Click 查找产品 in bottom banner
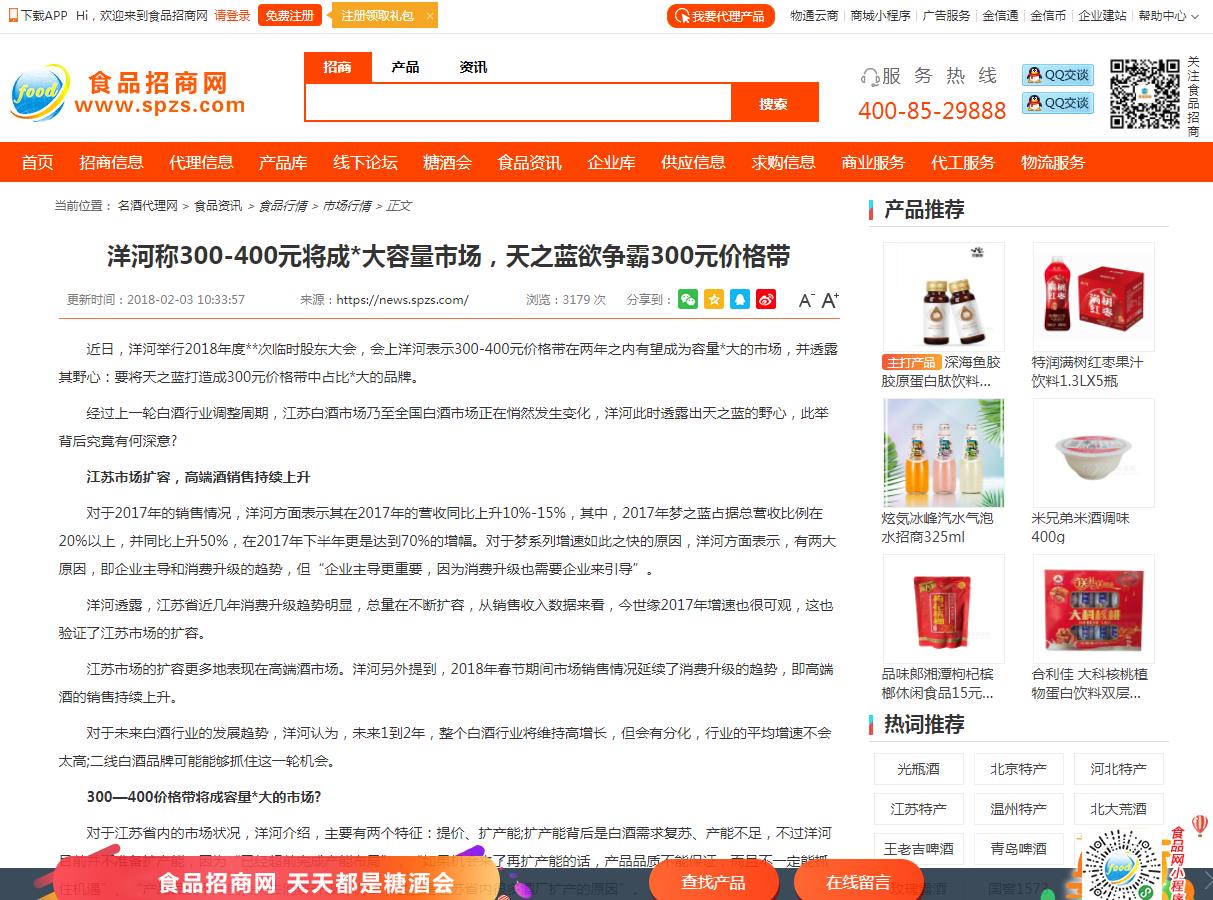Screen dimensions: 1213x900 tap(714, 882)
